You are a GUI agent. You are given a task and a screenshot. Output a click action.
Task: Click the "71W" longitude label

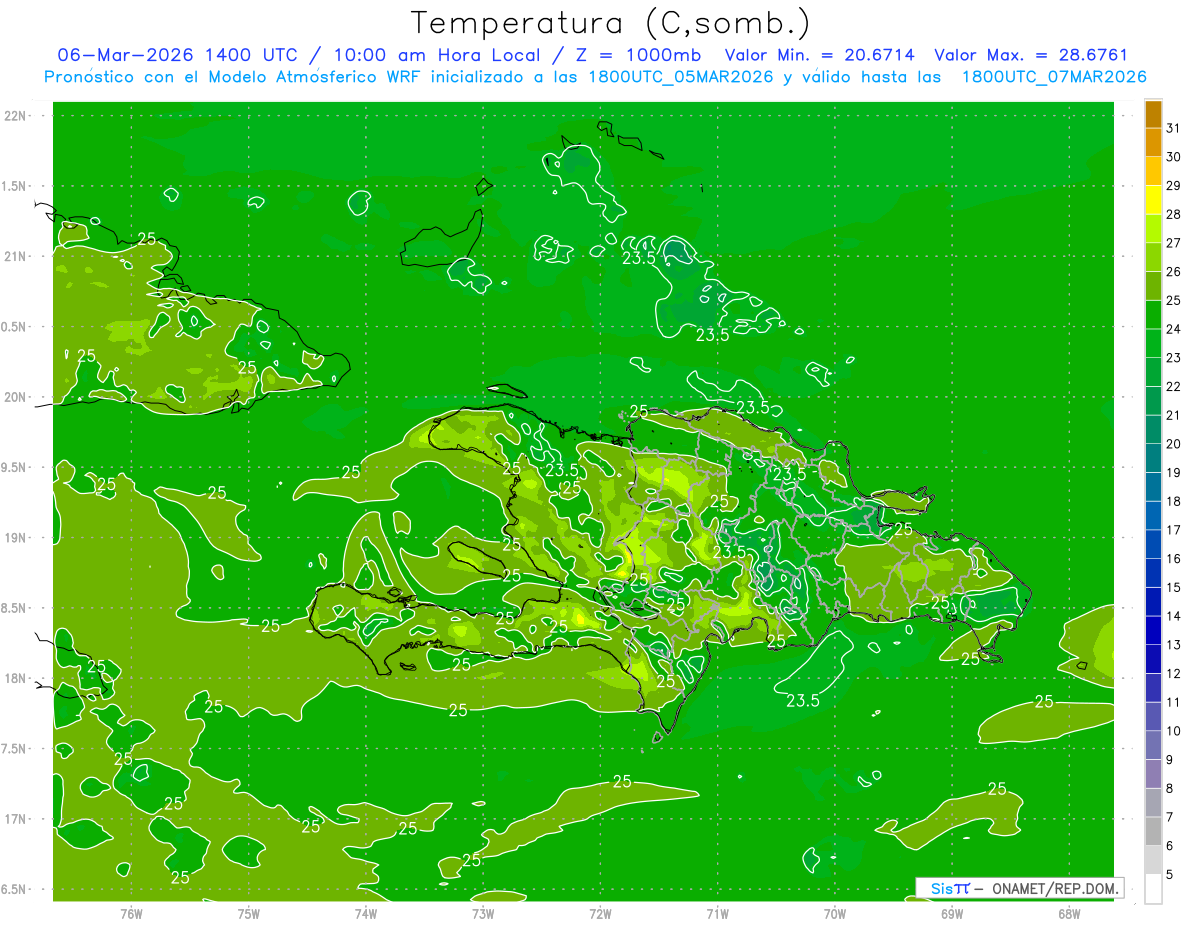tap(717, 913)
